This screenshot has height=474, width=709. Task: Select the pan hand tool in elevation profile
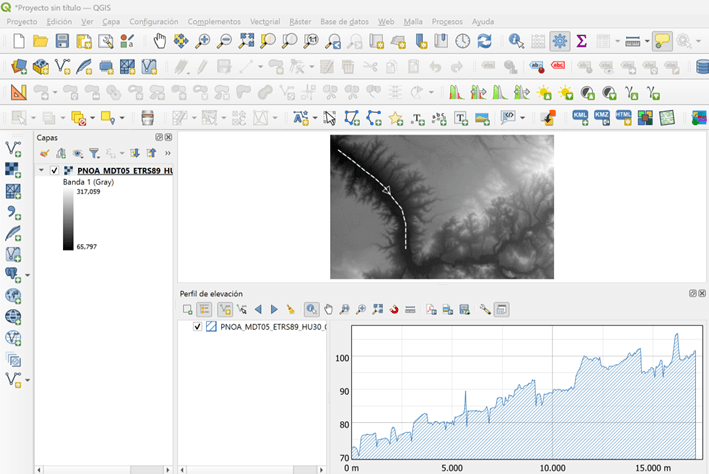coord(328,310)
